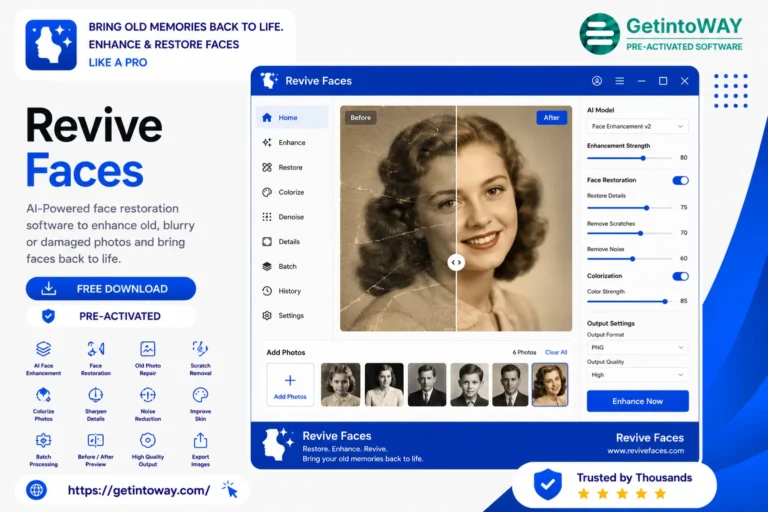Adjust the Enhancement Strength slider
The image size is (768, 512).
(x=630, y=158)
